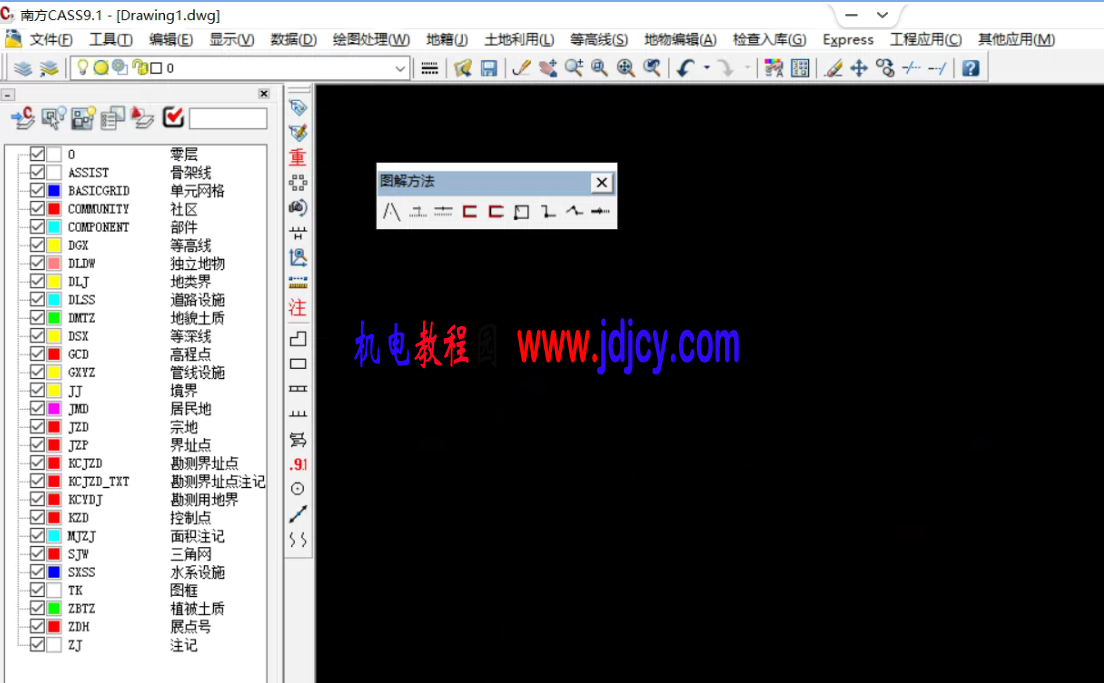
Task: Click the last arrow icon in 图解方法 toolbar
Action: click(600, 211)
